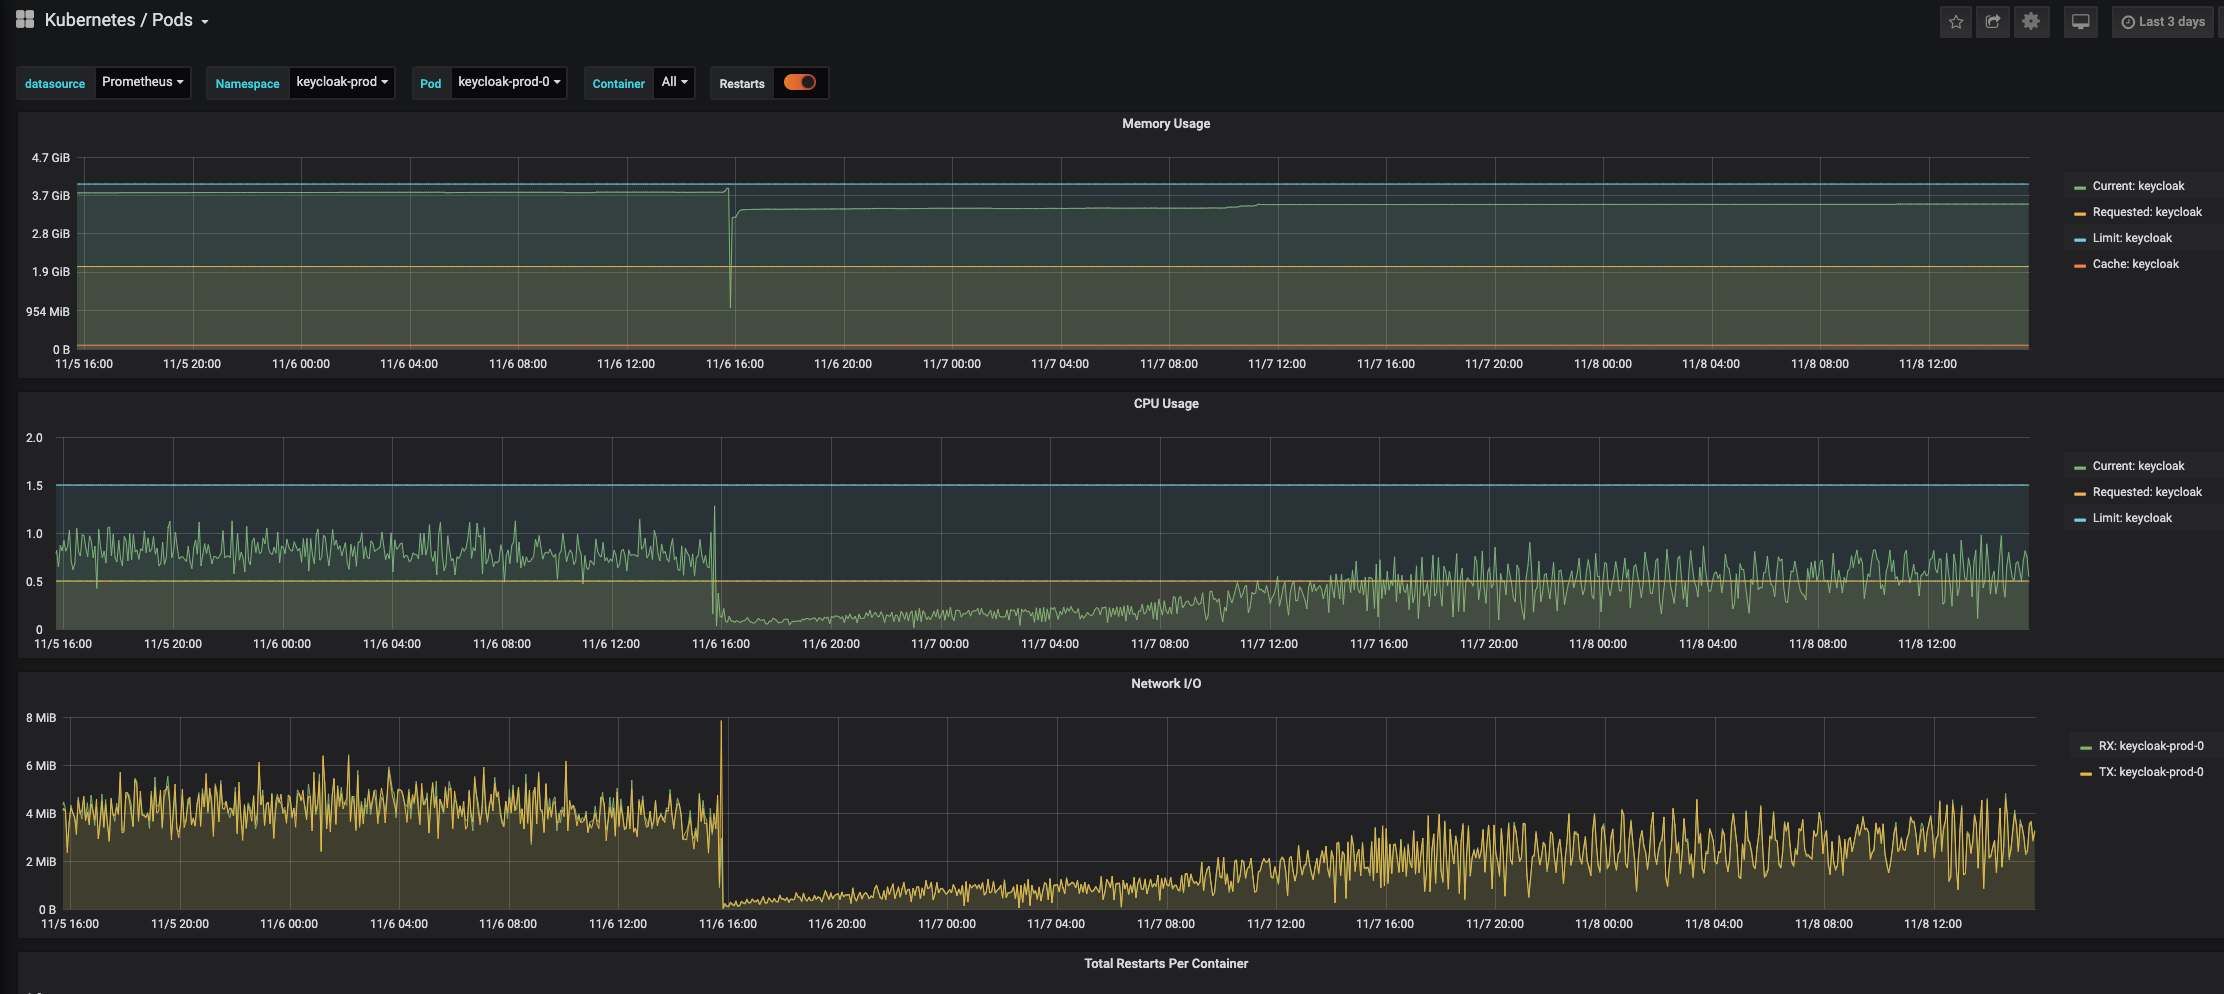
Task: Toggle the Restarts annotation switch
Action: click(x=799, y=83)
